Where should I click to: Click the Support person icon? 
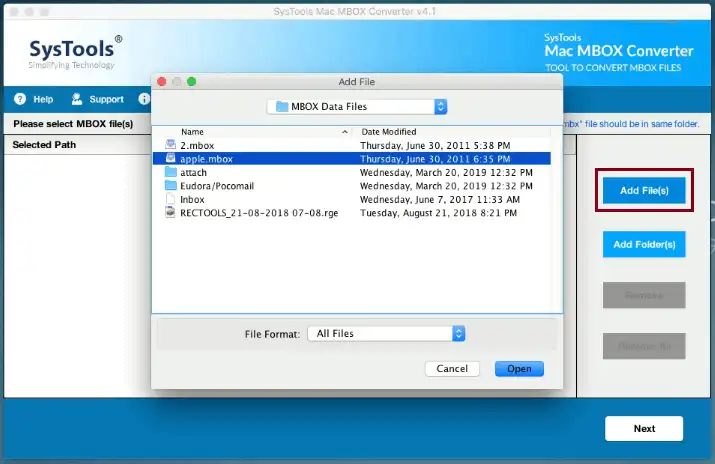77,99
